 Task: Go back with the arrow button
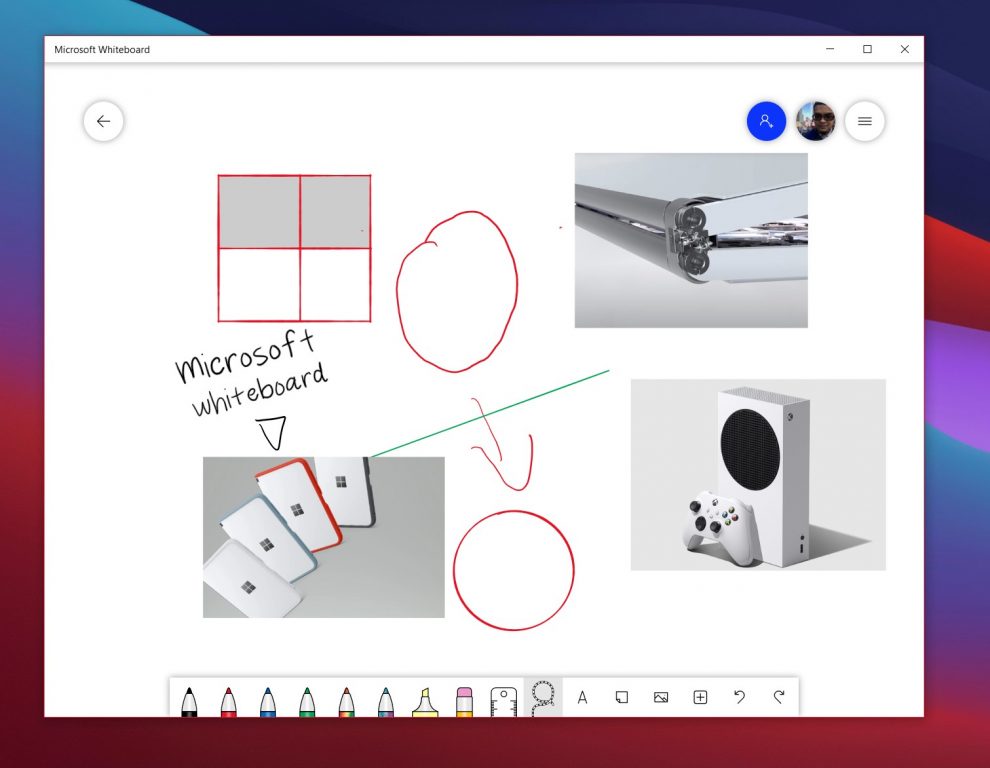[x=104, y=121]
